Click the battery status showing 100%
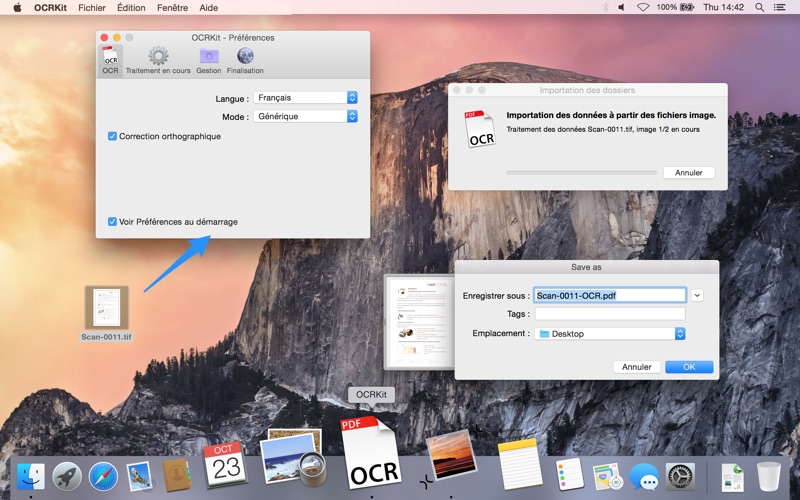 (x=675, y=7)
